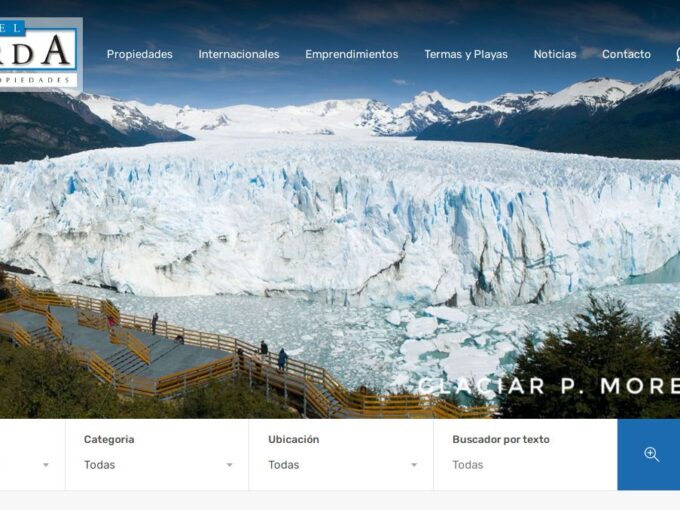Follow the Contacto navigation link
The height and width of the screenshot is (510, 680).
[x=626, y=54]
